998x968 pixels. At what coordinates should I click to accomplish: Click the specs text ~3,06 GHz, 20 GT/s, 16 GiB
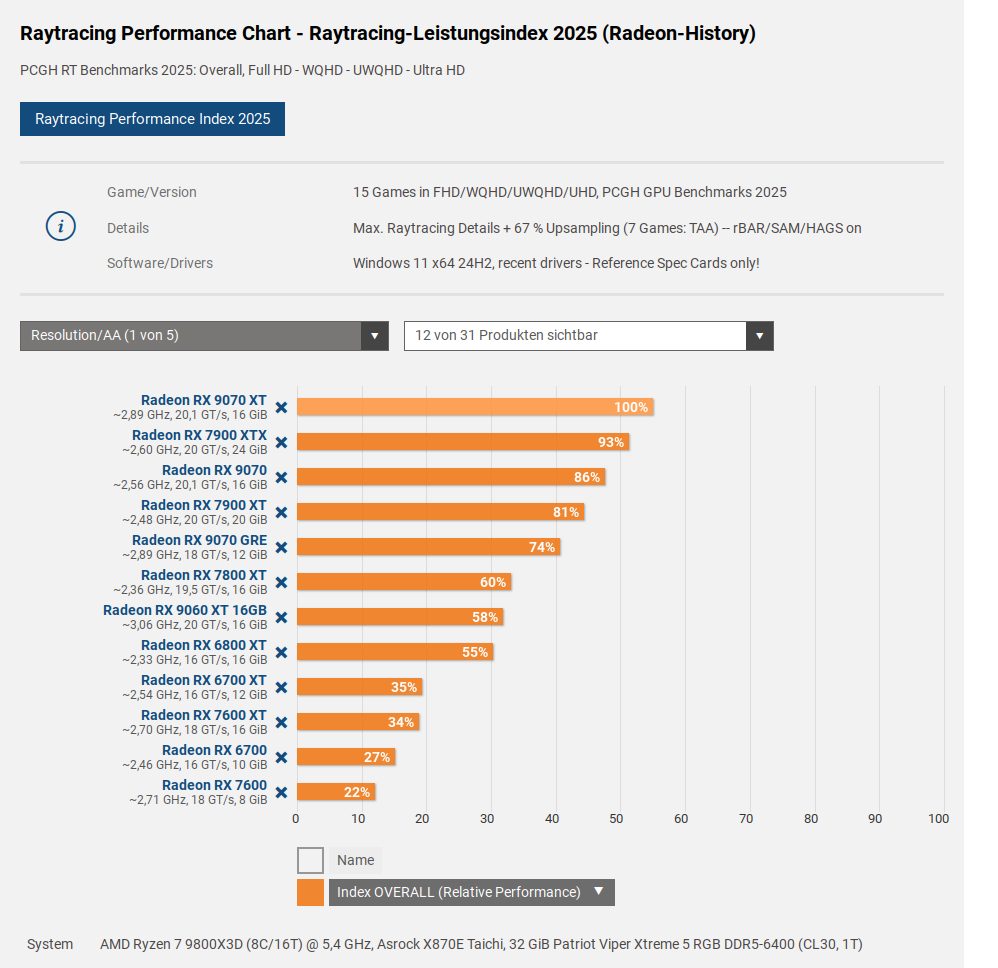tap(195, 625)
